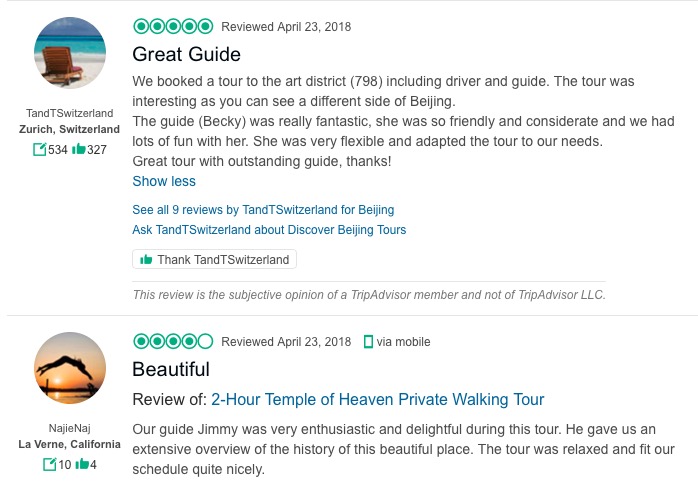Click thumbs-up icon in Thank TandTSwitzerland button
The image size is (698, 487).
pos(146,260)
